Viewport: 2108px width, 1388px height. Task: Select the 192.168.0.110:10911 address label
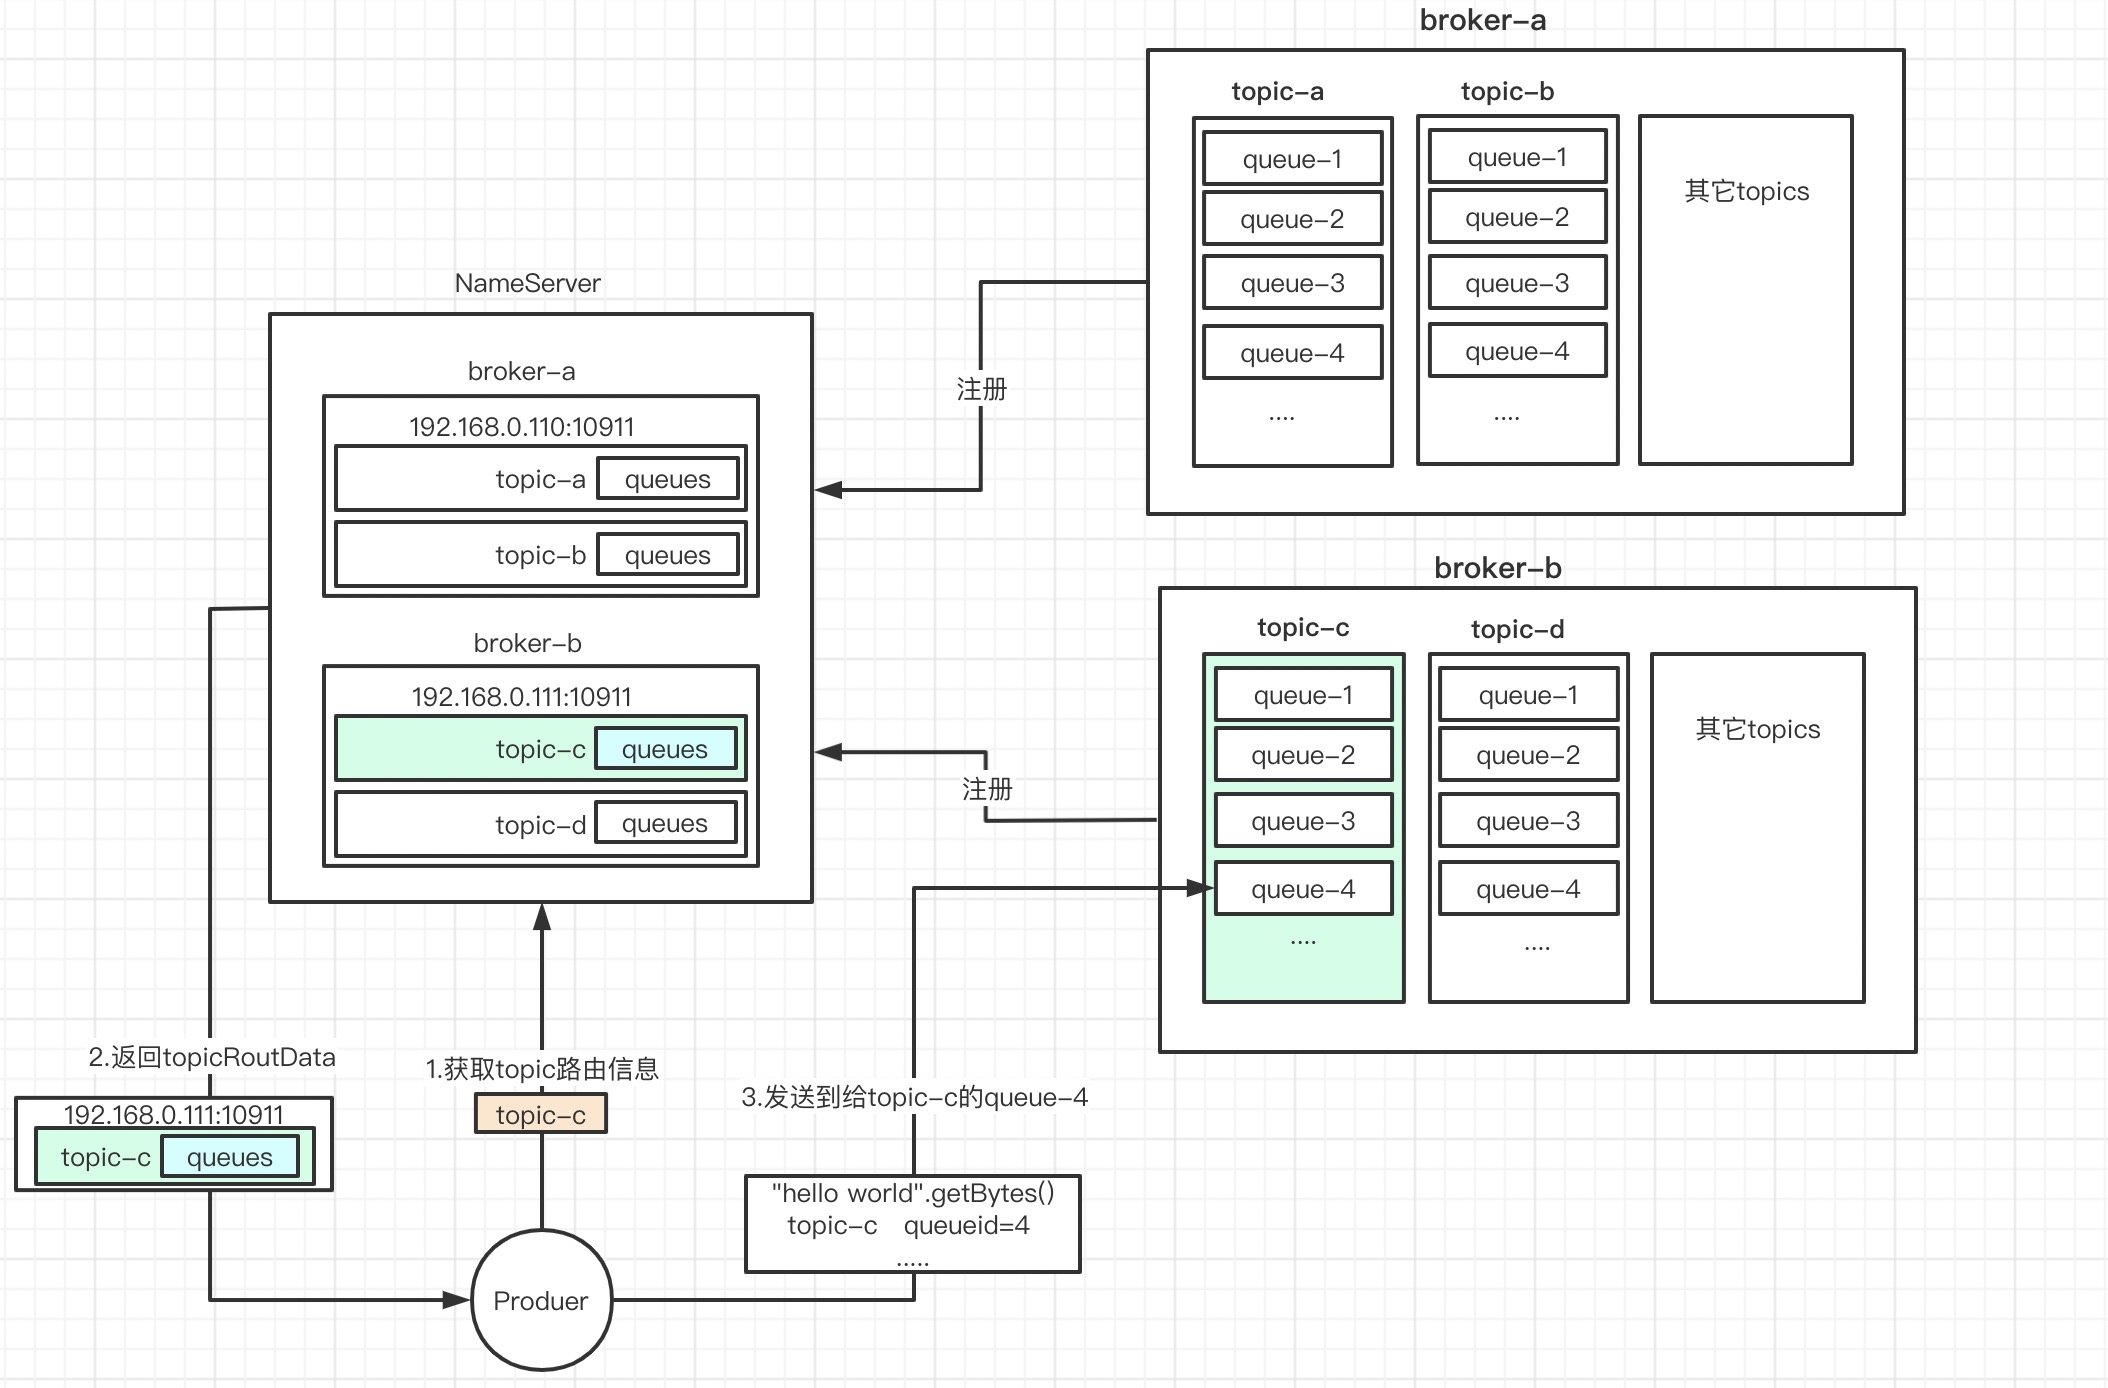pyautogui.click(x=522, y=427)
